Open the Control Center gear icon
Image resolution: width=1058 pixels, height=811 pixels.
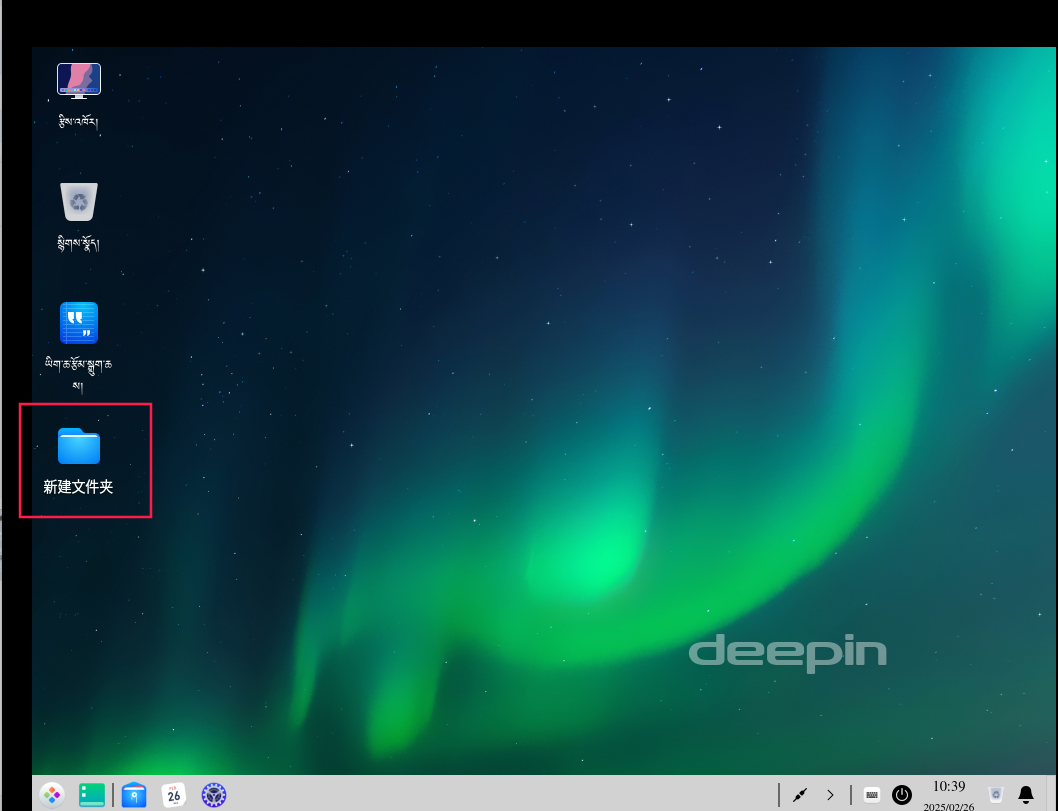pyautogui.click(x=214, y=795)
